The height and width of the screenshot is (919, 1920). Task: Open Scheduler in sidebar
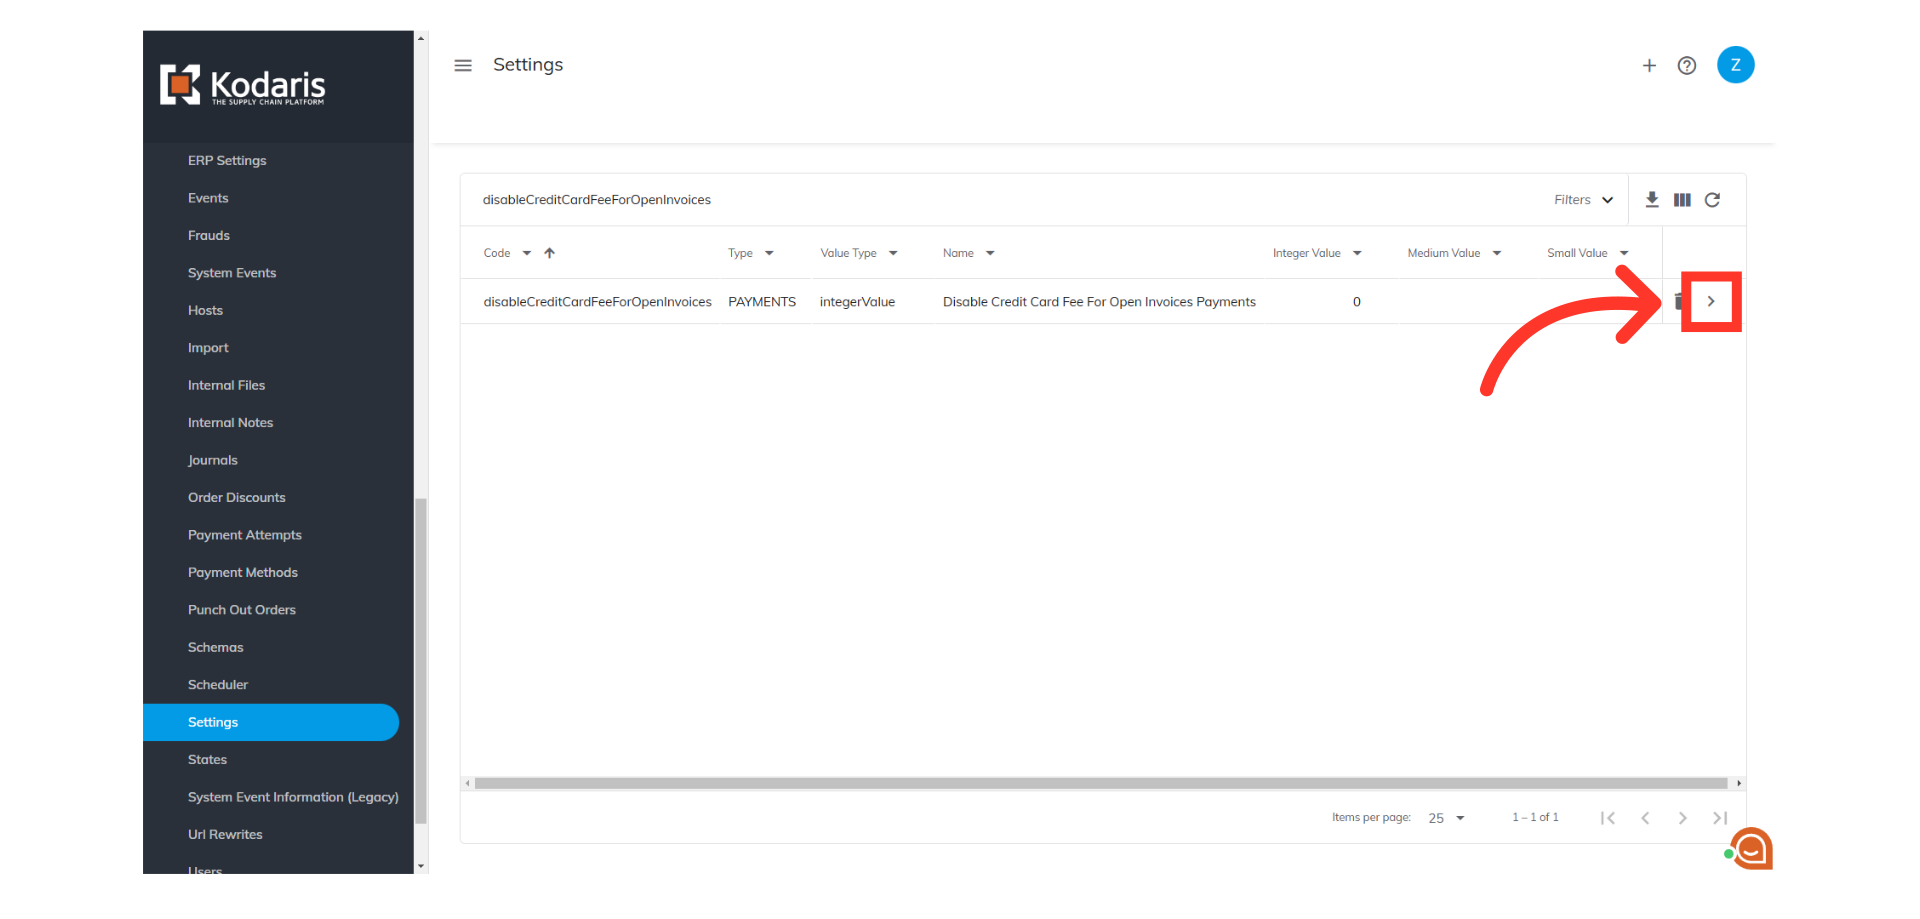coord(218,685)
